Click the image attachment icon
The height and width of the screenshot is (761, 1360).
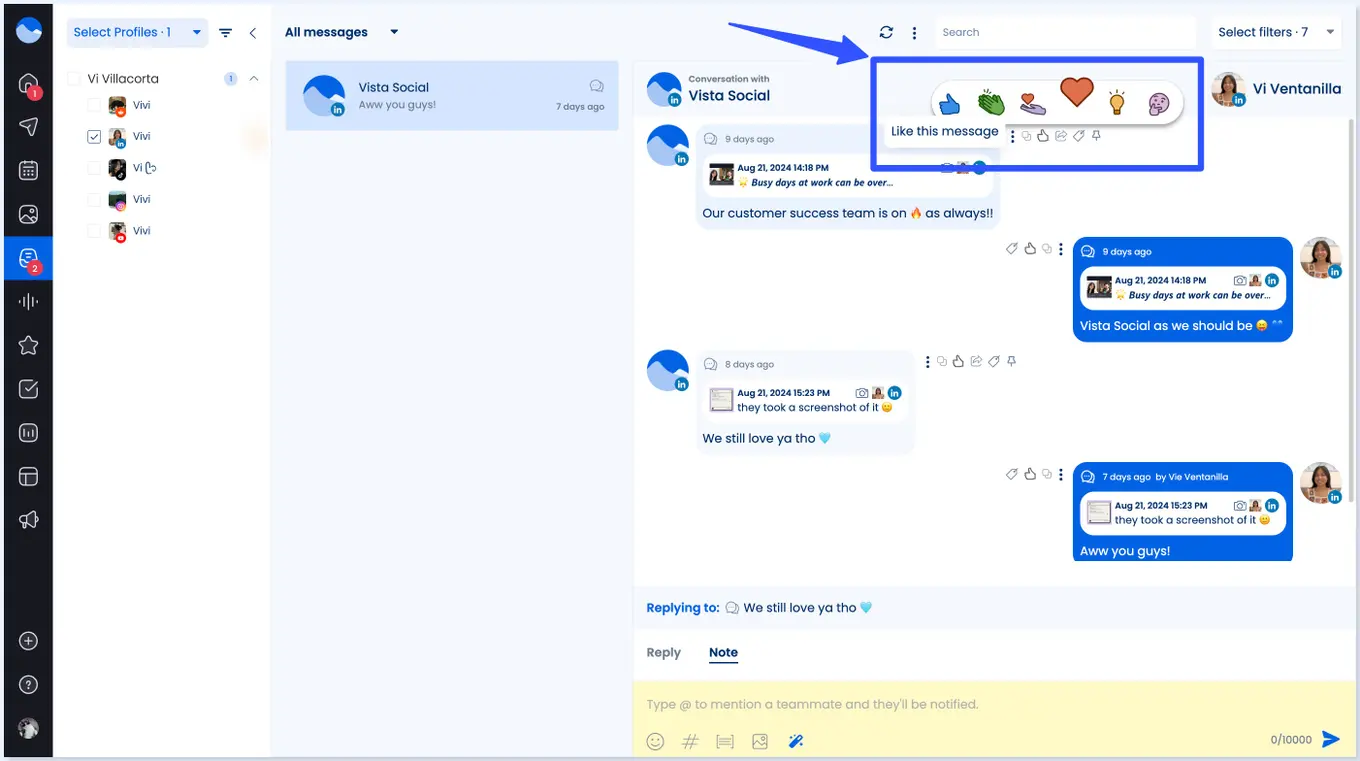pos(760,741)
